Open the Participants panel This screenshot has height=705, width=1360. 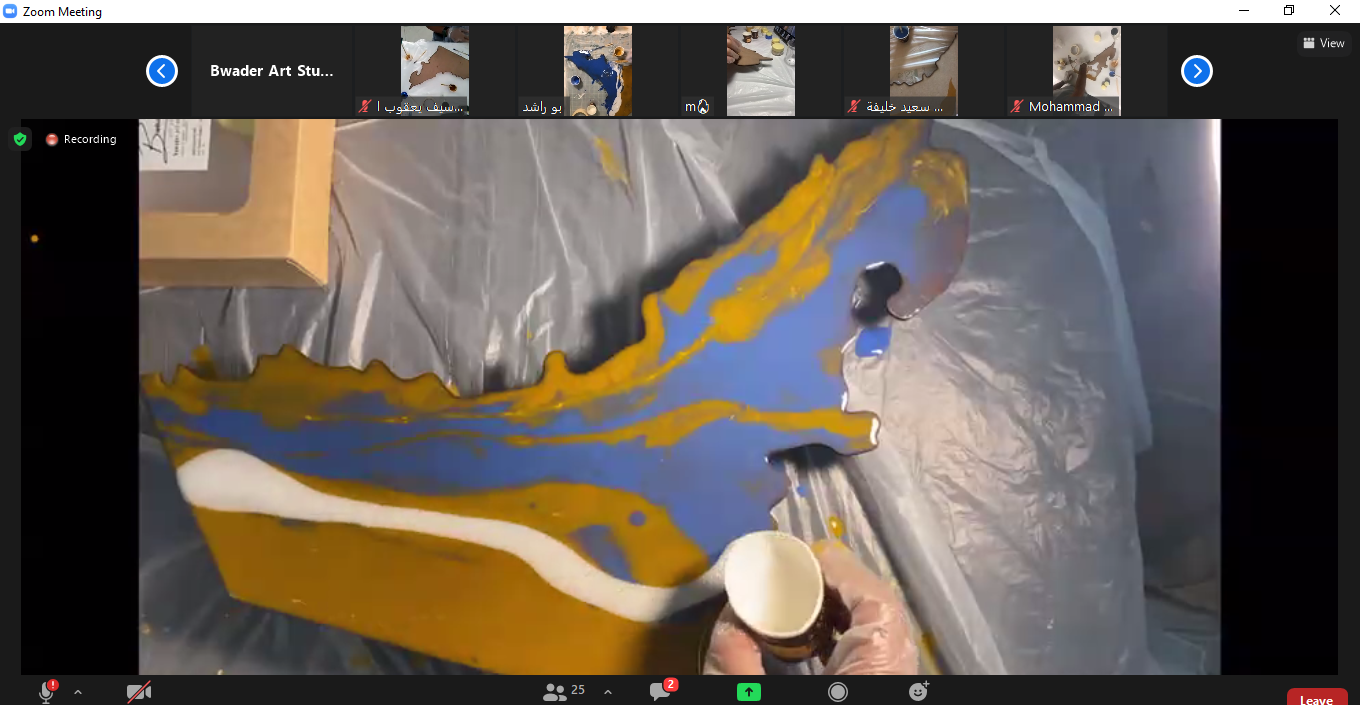pos(564,691)
